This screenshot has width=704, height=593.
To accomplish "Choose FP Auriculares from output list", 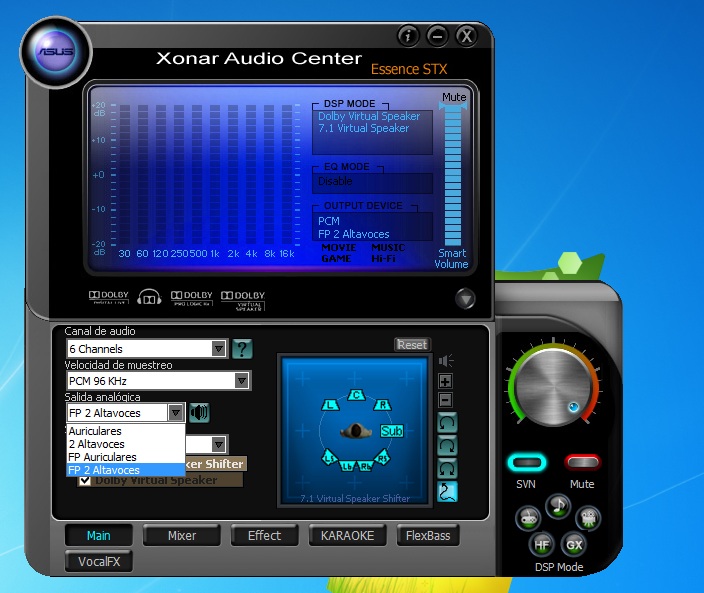I will pyautogui.click(x=126, y=457).
